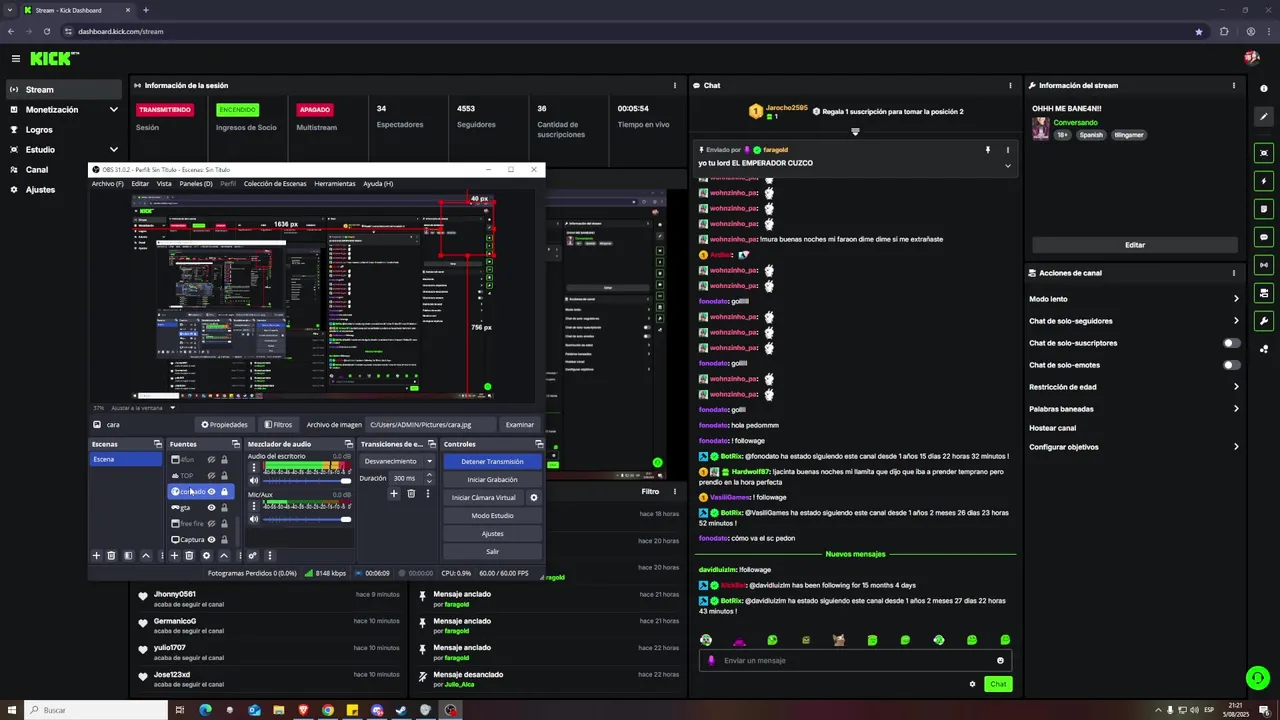Unpin the pinned chat message
This screenshot has height=720, width=1280.
pos(988,150)
